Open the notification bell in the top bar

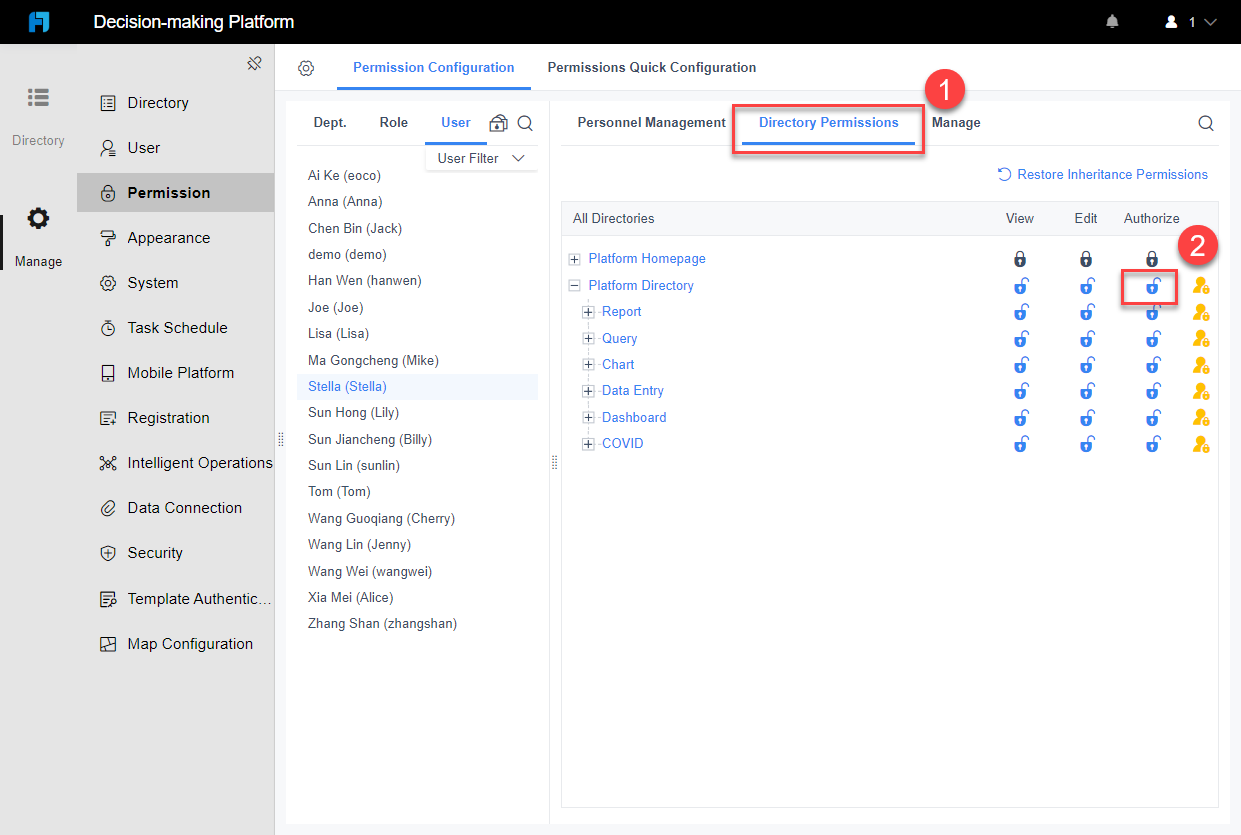coord(1112,20)
